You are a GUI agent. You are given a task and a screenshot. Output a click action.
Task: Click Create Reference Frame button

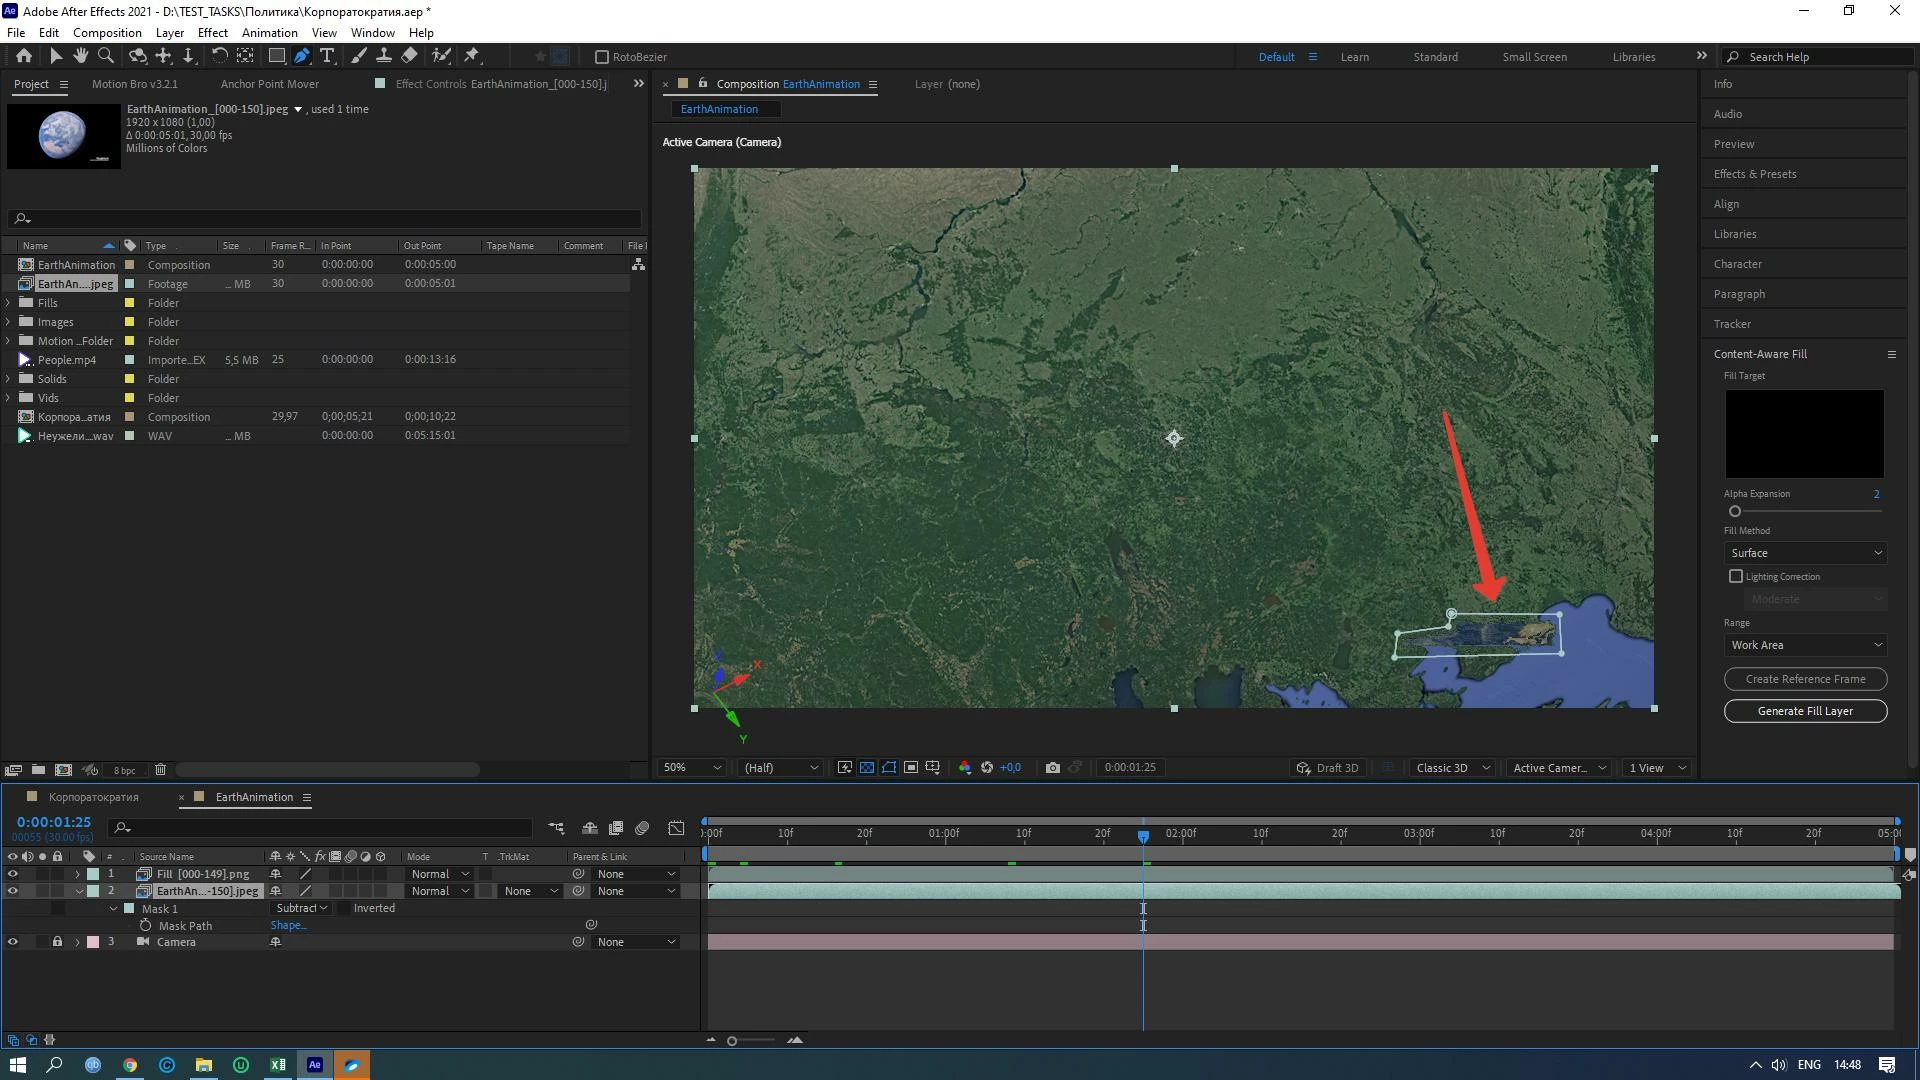(x=1805, y=679)
